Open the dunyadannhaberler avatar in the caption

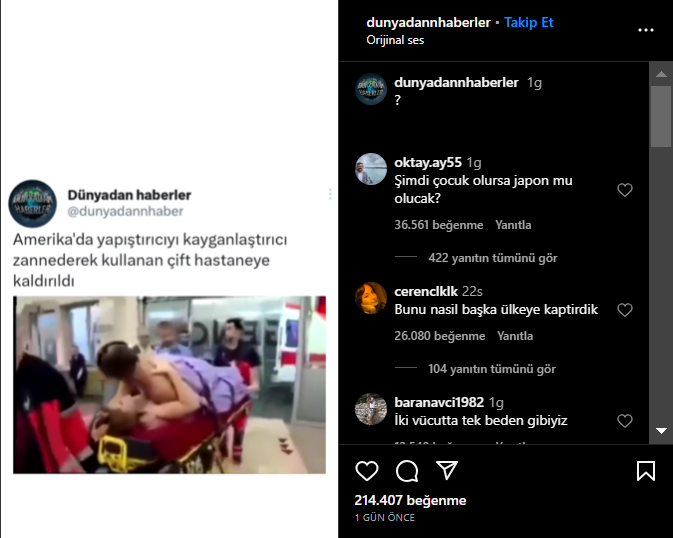click(x=371, y=89)
